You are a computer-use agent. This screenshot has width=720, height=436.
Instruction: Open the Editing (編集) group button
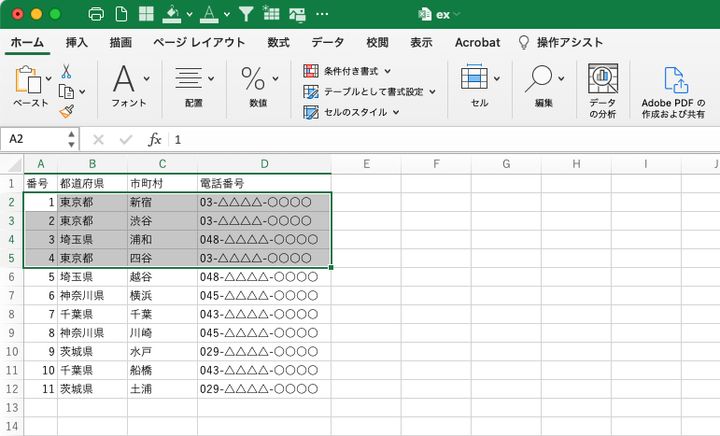click(x=544, y=85)
